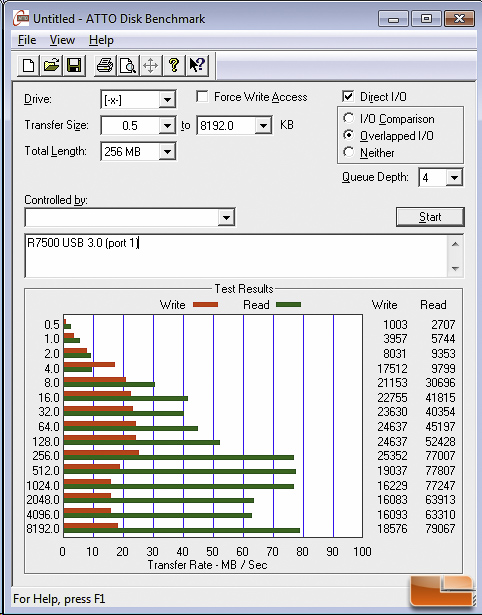Open a file using the folder icon
The height and width of the screenshot is (615, 482).
pos(51,65)
